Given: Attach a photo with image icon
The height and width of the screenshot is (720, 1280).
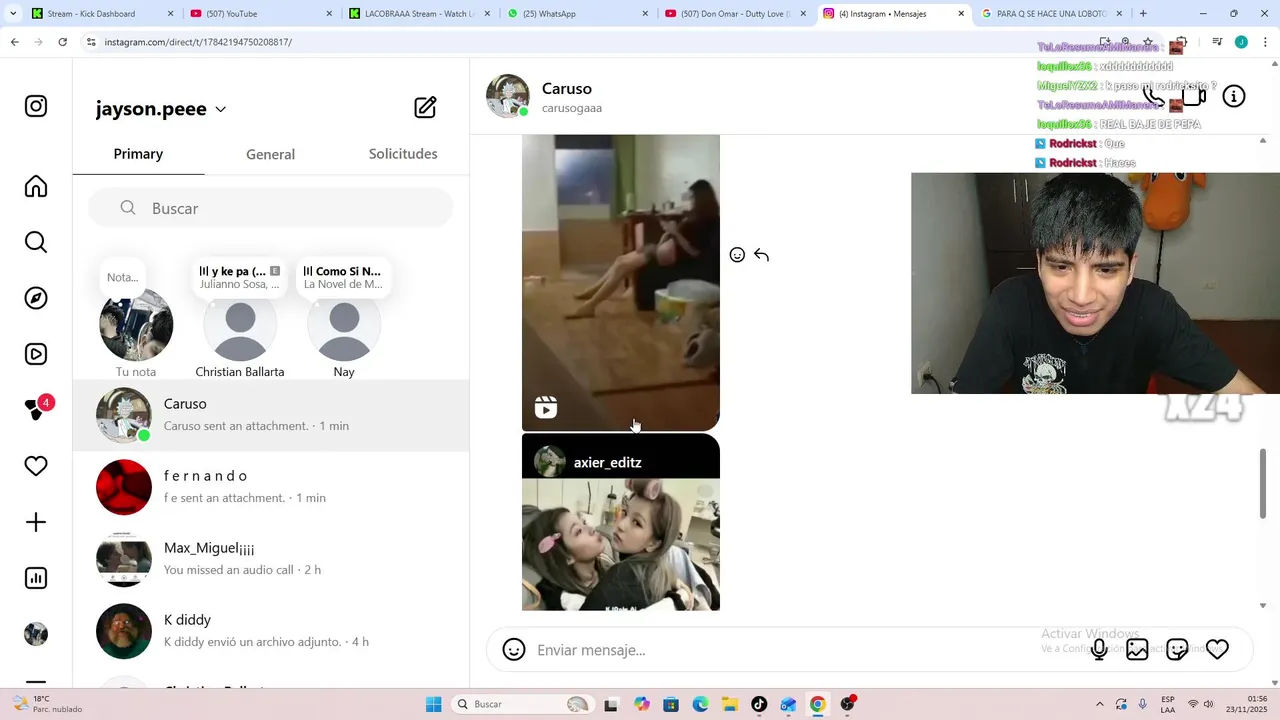Looking at the screenshot, I should tap(1137, 650).
